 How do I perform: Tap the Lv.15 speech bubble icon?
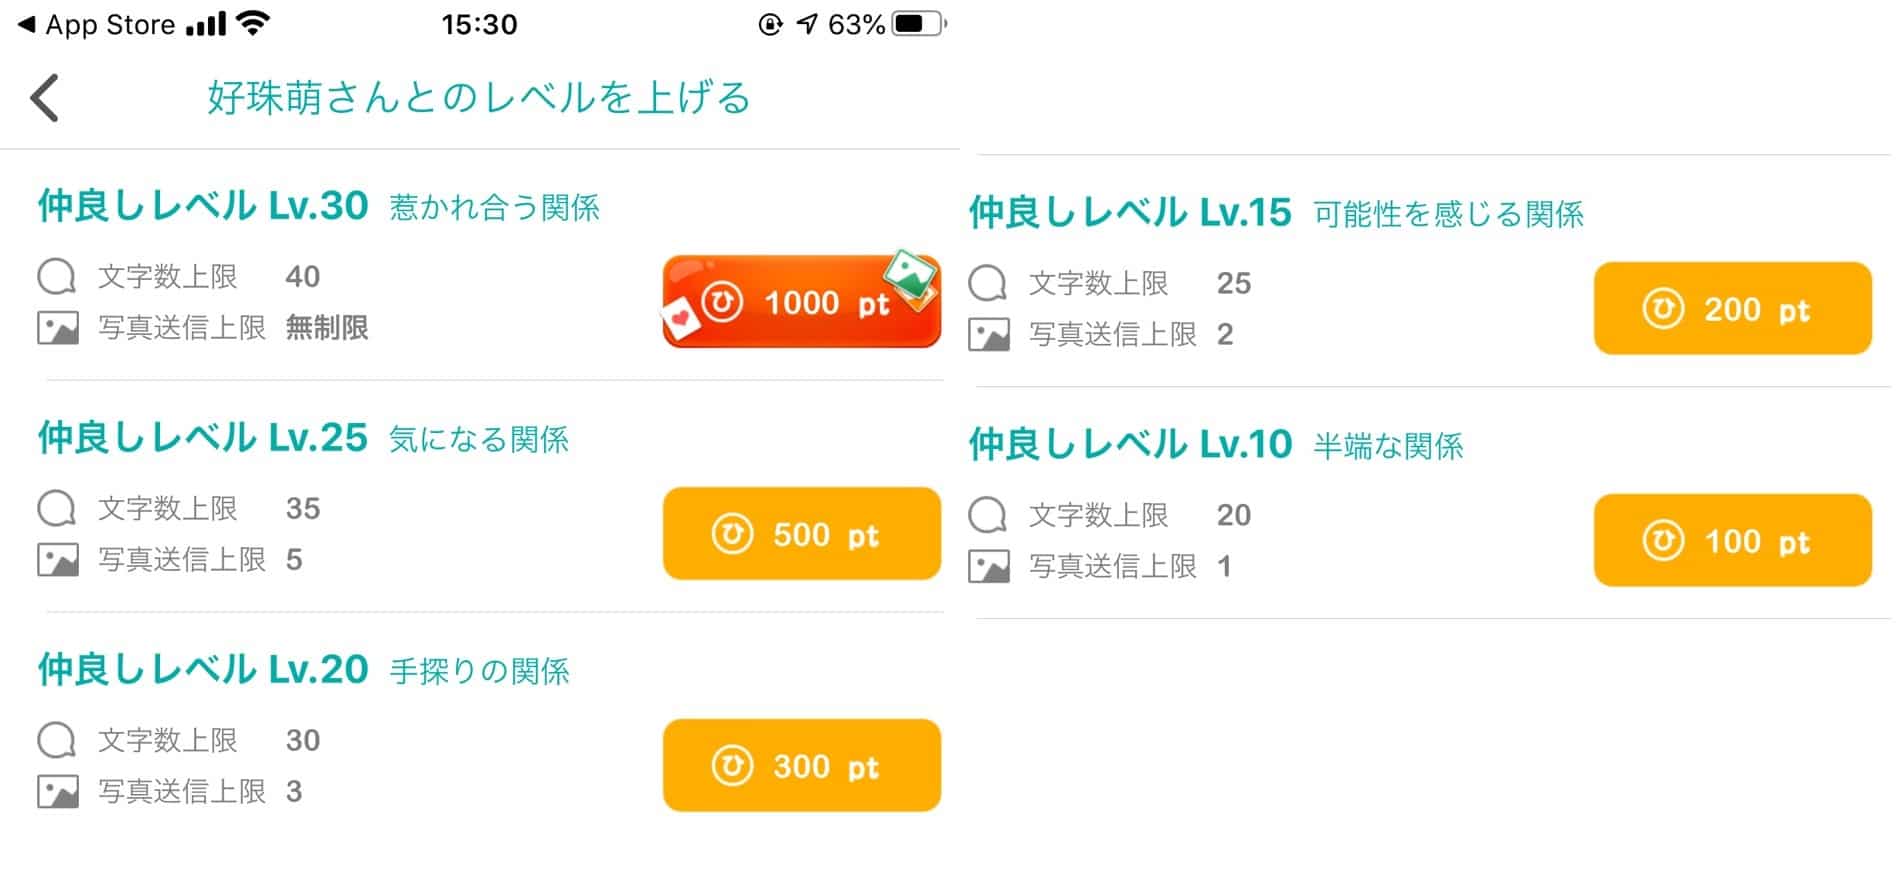click(x=987, y=283)
